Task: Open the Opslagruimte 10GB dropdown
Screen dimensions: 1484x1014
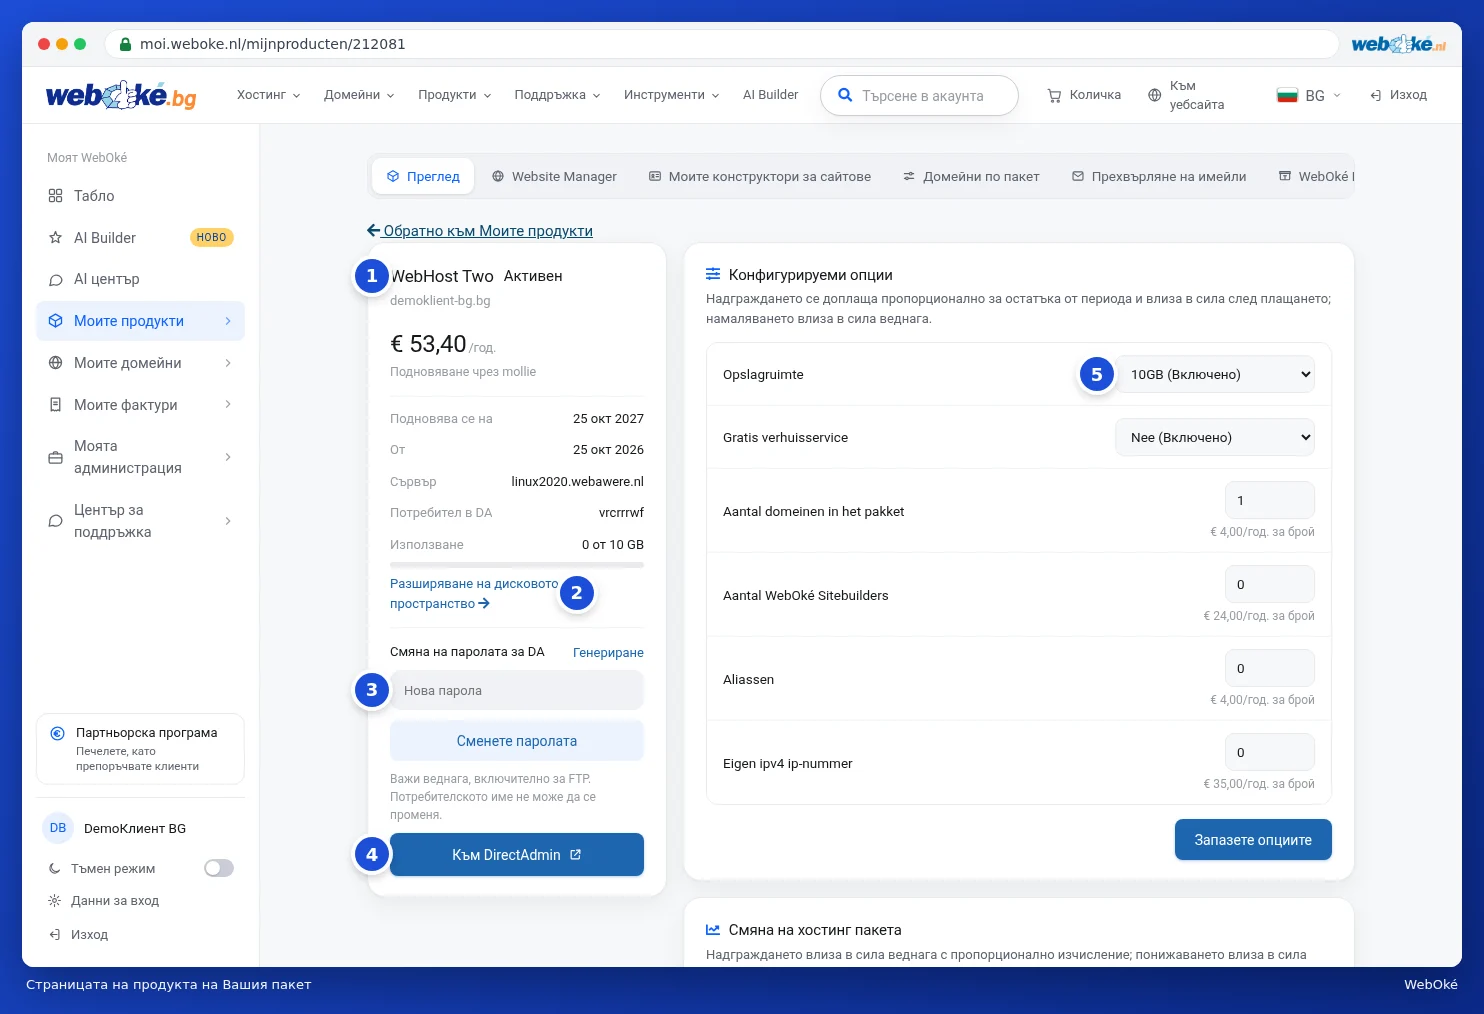Action: point(1215,374)
